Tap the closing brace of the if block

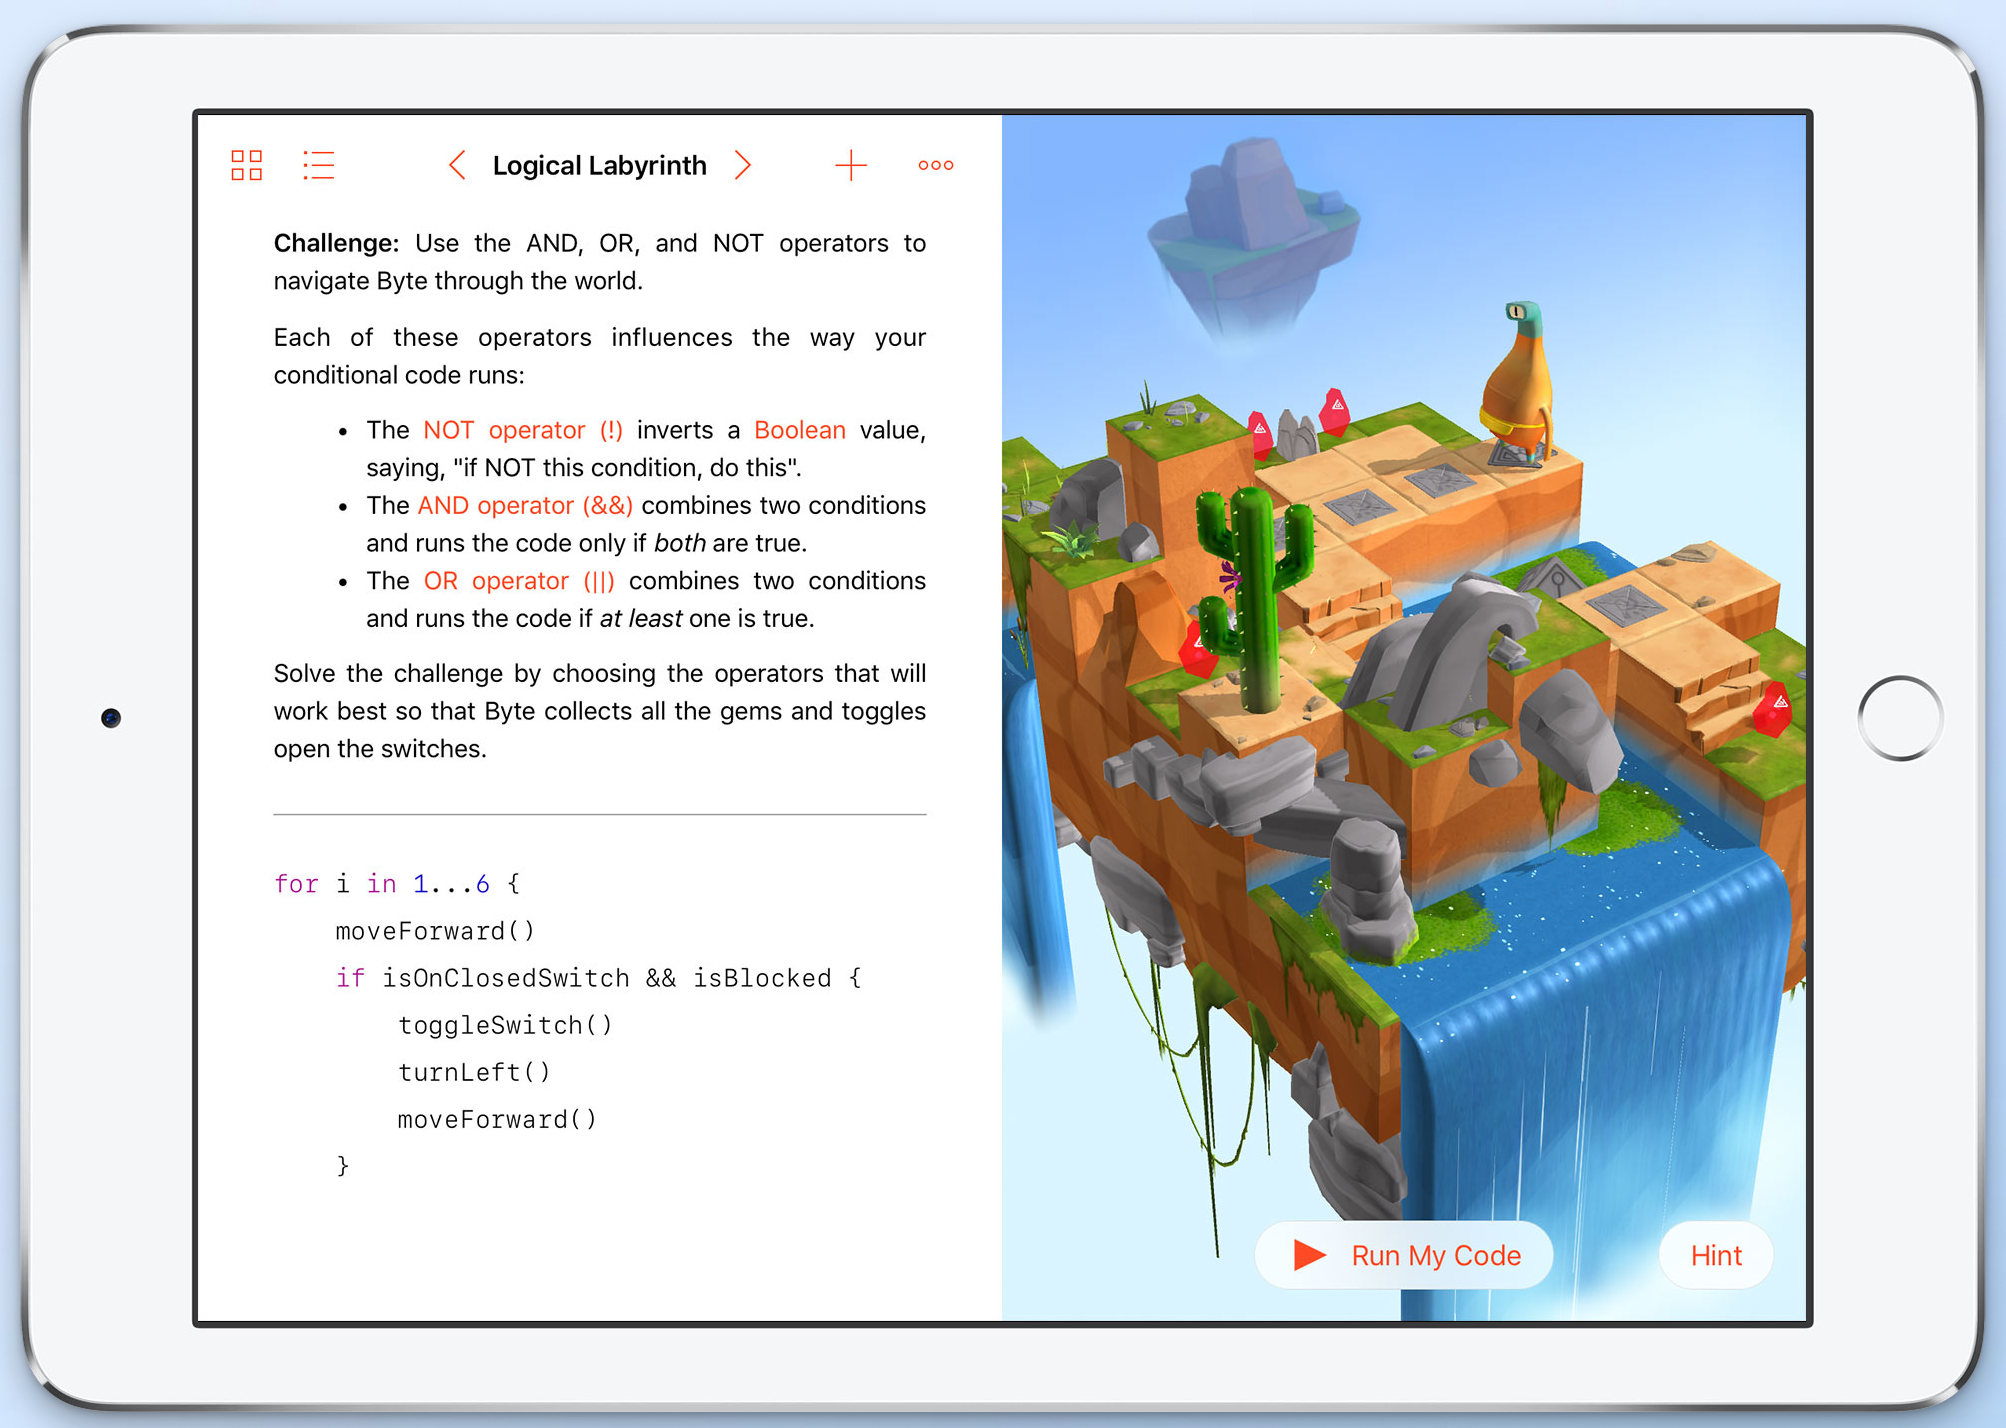[x=343, y=1166]
